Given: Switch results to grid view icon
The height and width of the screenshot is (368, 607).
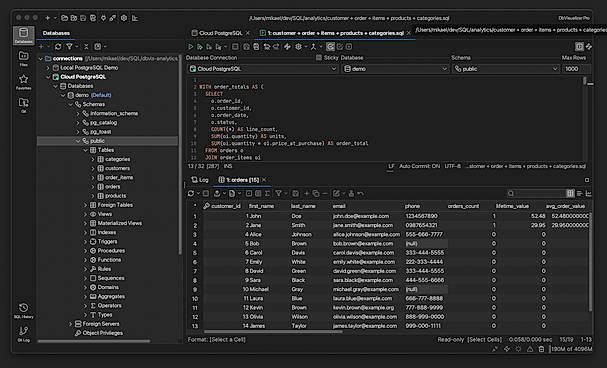Looking at the screenshot, I should pyautogui.click(x=570, y=193).
